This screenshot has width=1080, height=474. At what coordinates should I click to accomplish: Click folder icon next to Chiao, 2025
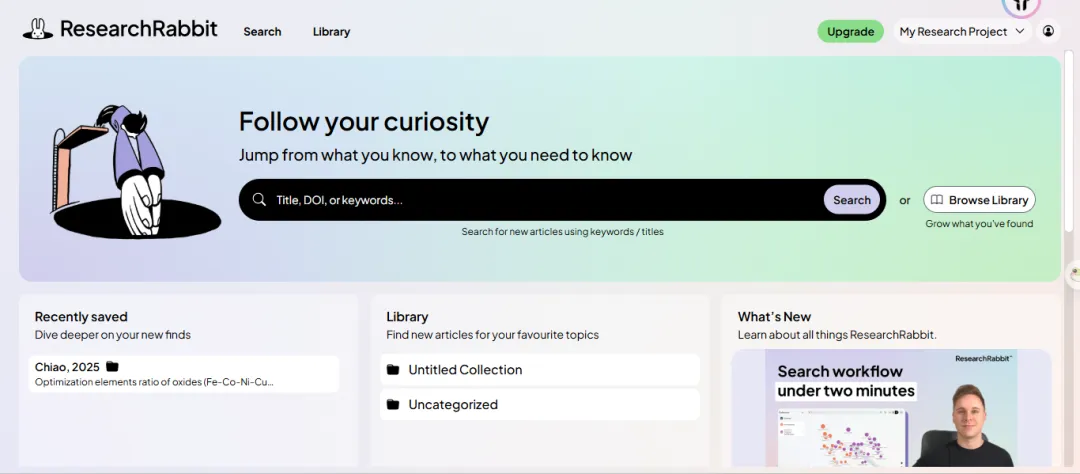click(112, 367)
